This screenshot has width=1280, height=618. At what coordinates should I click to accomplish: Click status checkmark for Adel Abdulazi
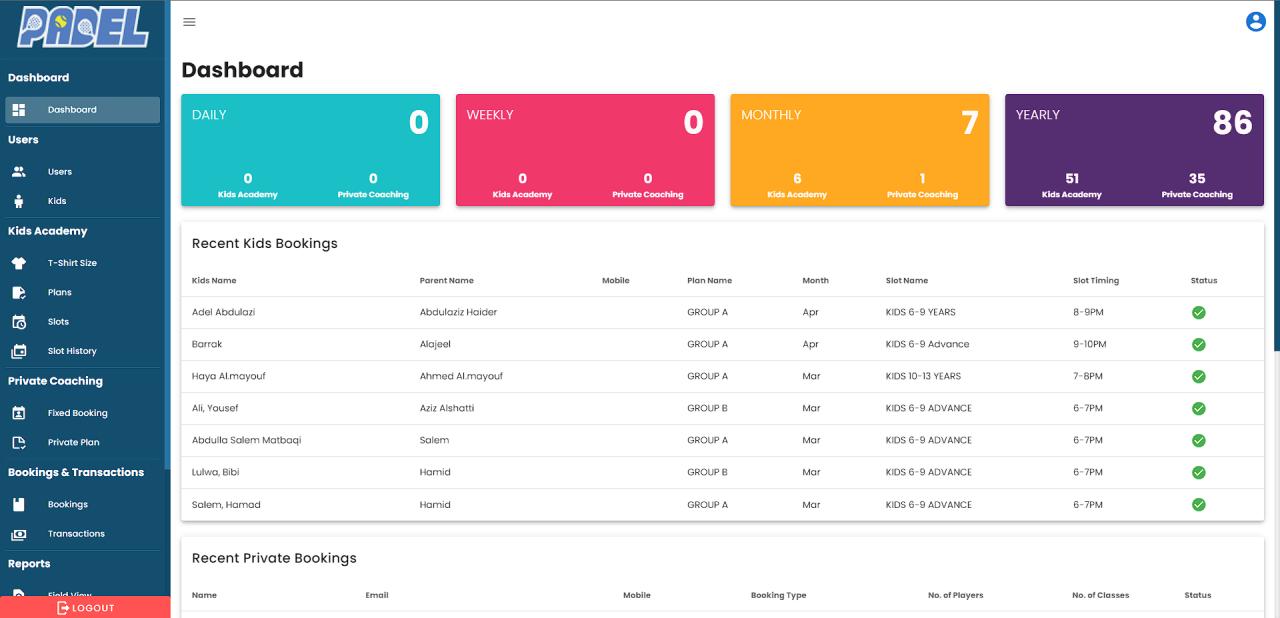[x=1198, y=313]
